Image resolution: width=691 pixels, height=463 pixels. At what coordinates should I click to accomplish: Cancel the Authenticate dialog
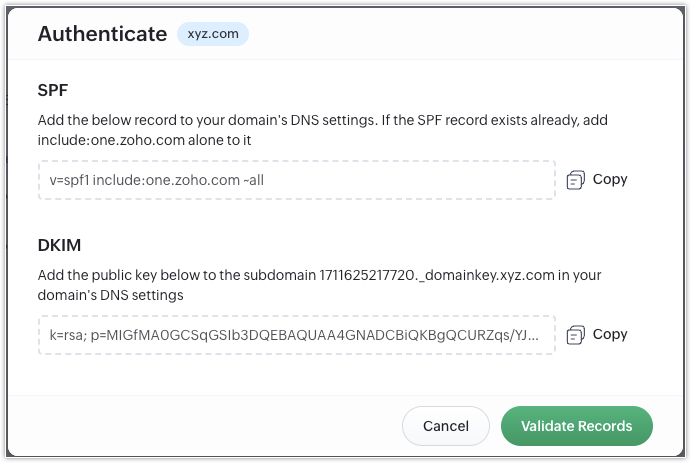446,426
